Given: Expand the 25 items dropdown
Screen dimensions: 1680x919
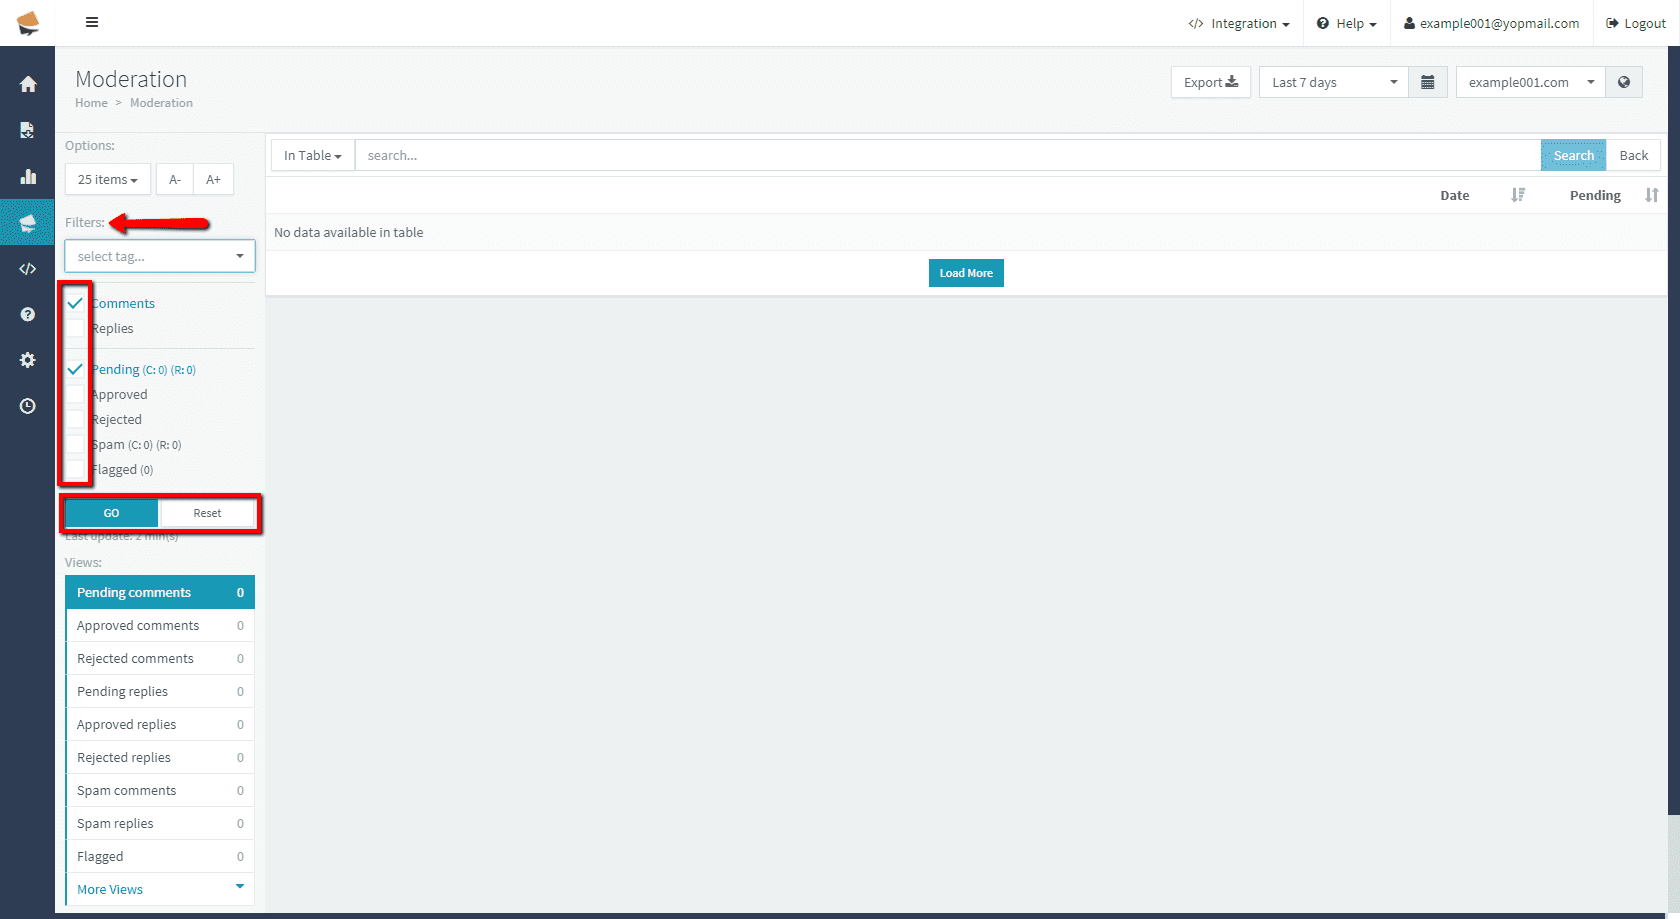Looking at the screenshot, I should [107, 180].
